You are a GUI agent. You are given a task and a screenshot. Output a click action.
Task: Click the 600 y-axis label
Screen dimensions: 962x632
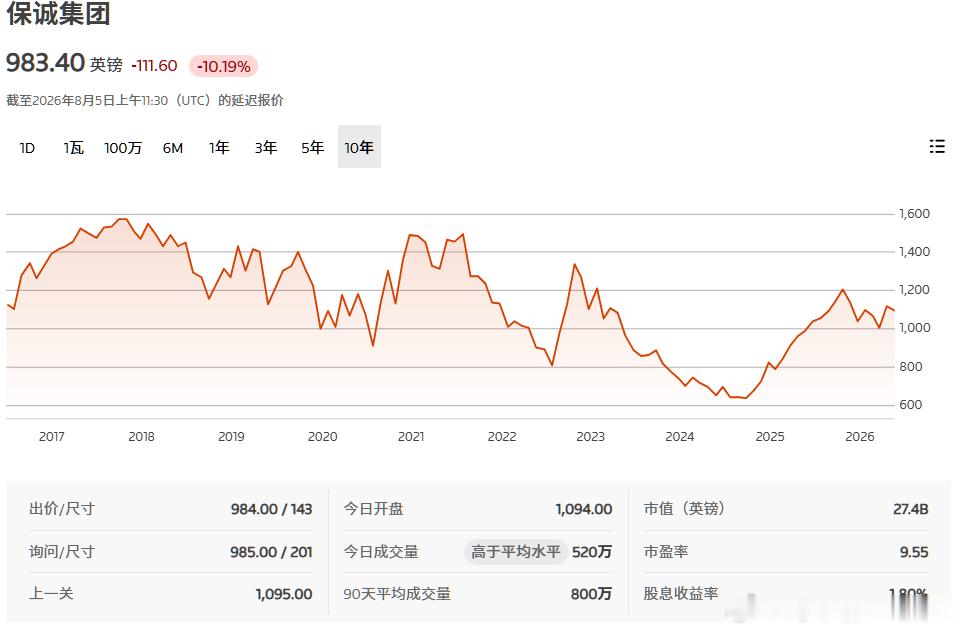click(910, 404)
